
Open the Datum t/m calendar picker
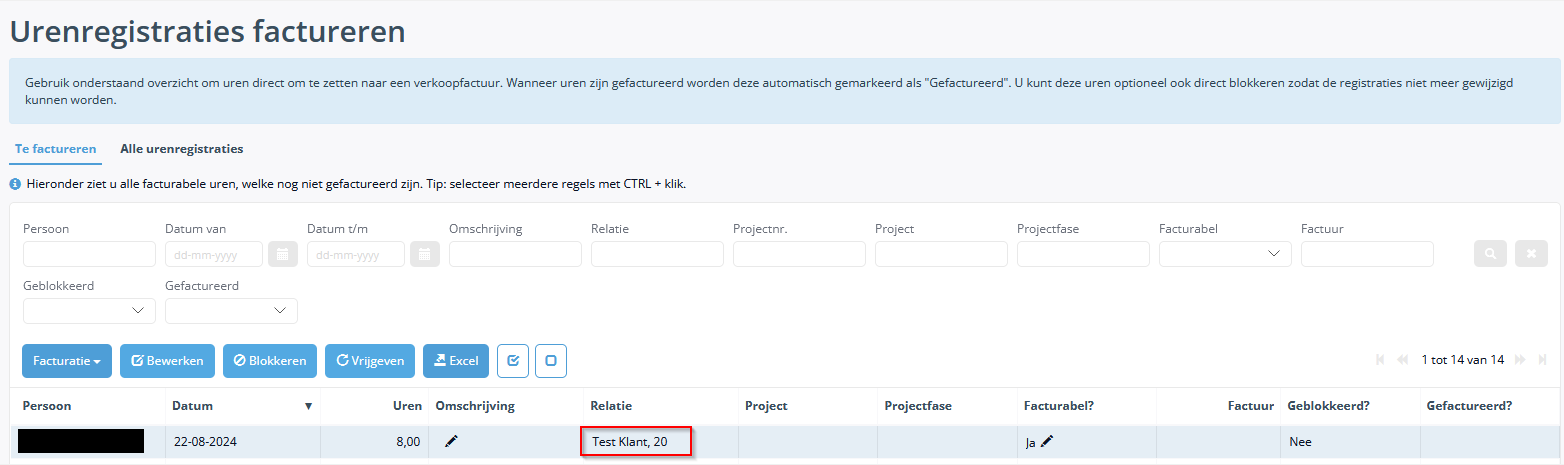coord(425,254)
